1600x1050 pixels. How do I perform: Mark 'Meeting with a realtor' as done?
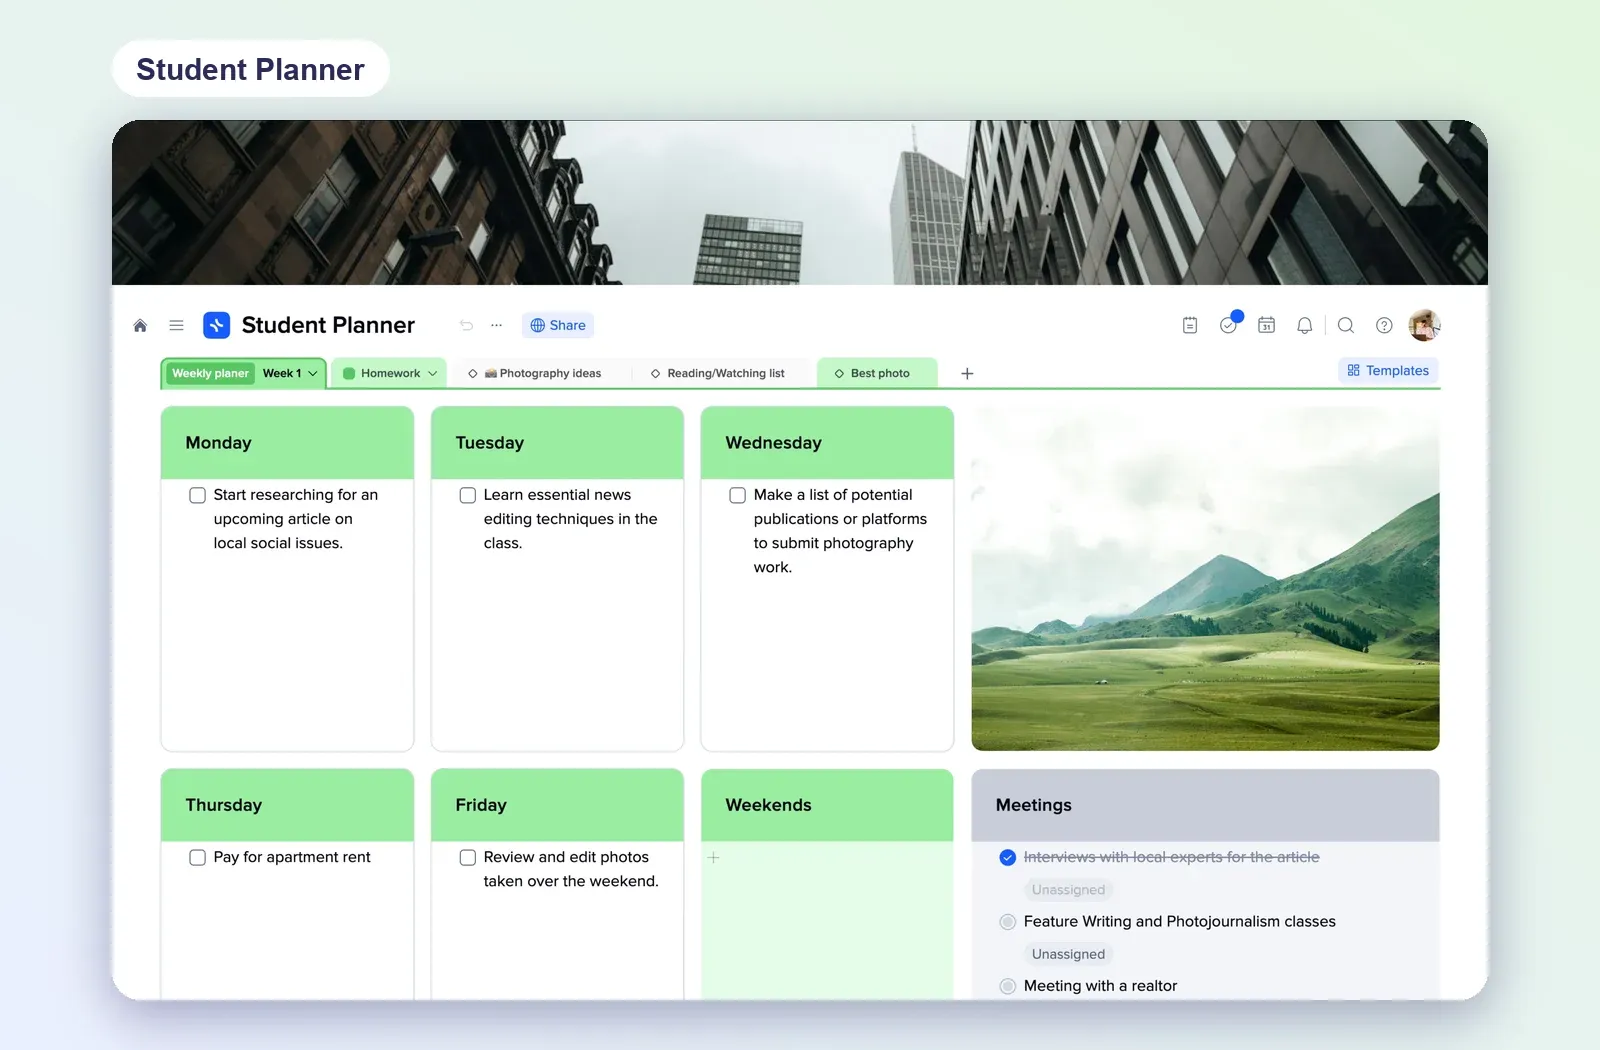(x=1007, y=986)
